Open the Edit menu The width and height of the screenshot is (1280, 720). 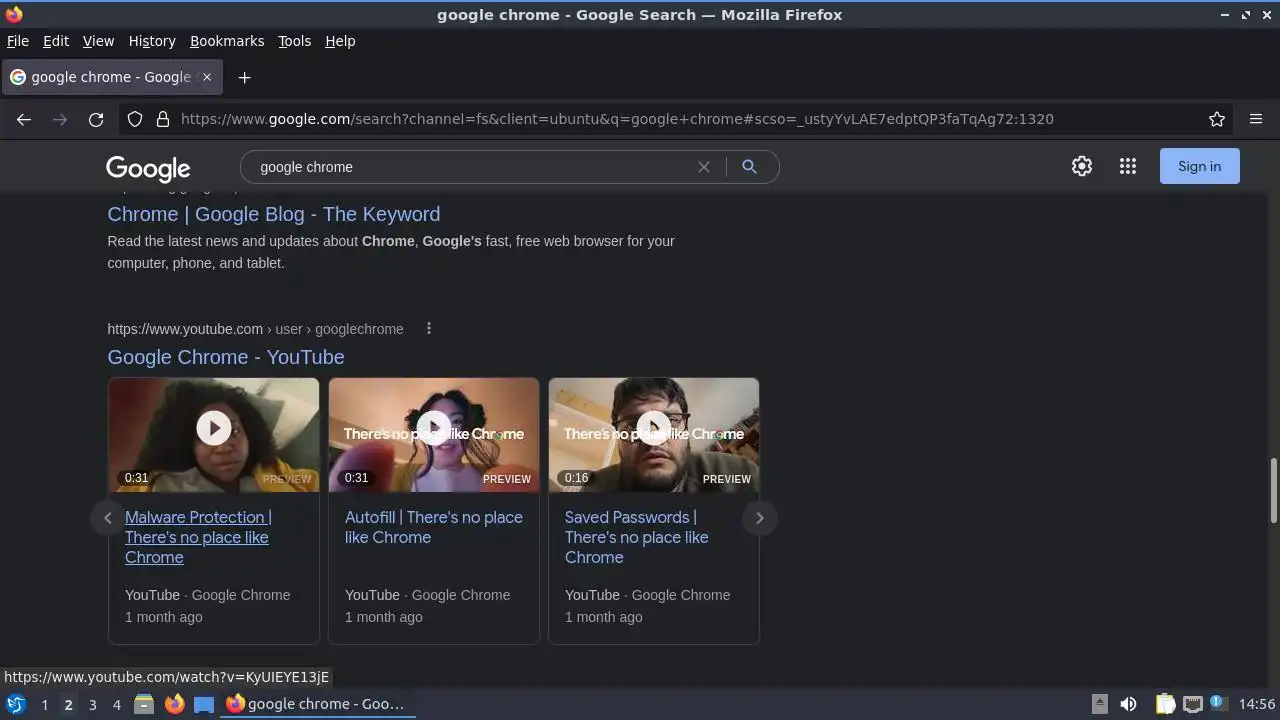(x=56, y=41)
